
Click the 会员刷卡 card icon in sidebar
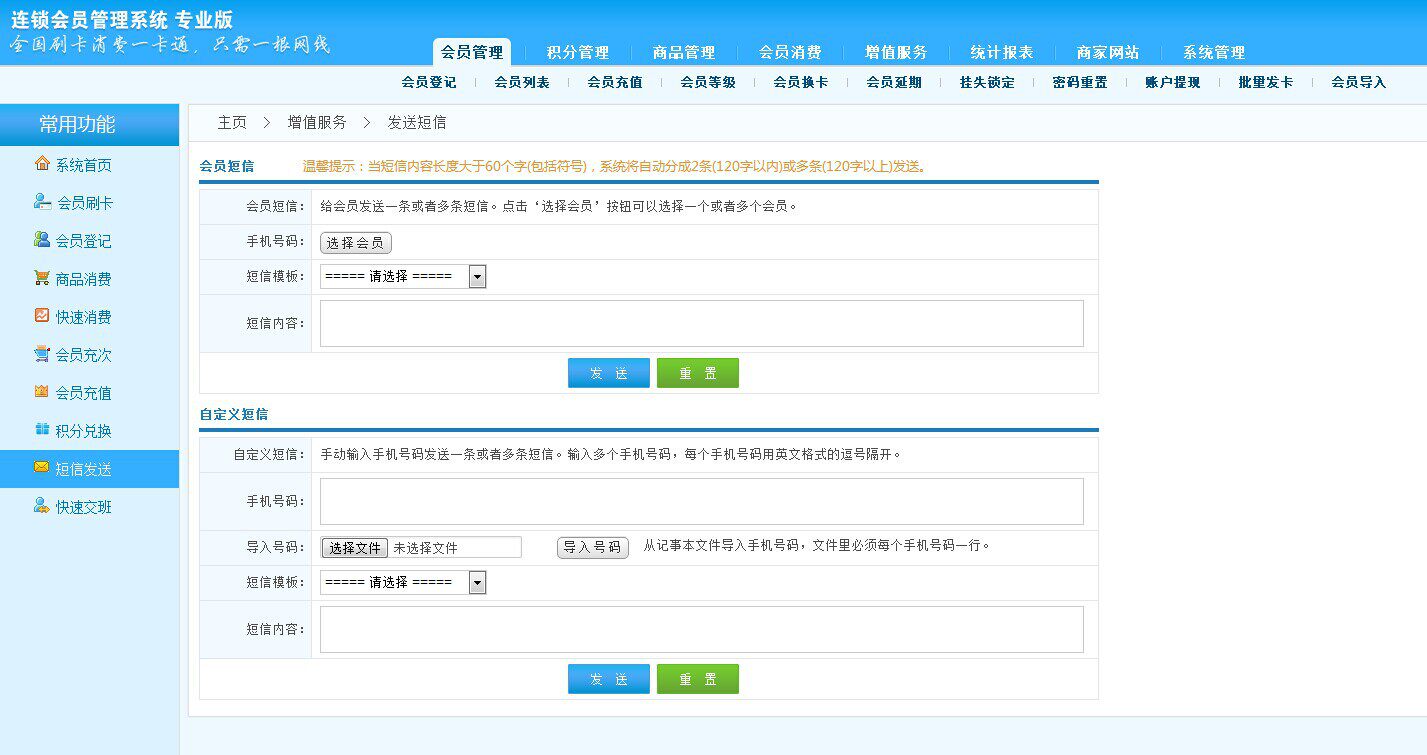point(42,202)
